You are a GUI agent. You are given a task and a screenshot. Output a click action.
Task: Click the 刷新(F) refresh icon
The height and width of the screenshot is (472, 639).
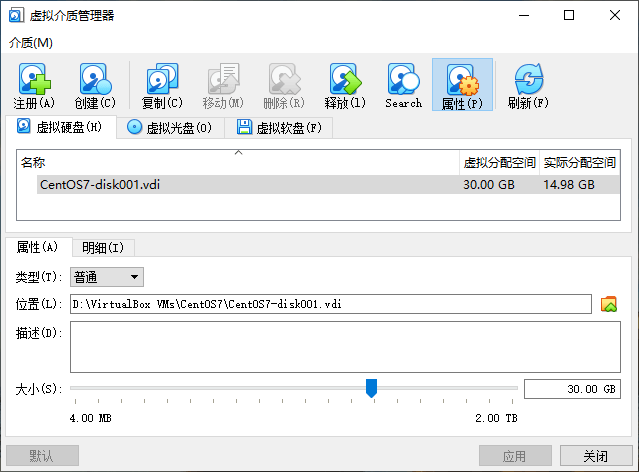point(528,86)
